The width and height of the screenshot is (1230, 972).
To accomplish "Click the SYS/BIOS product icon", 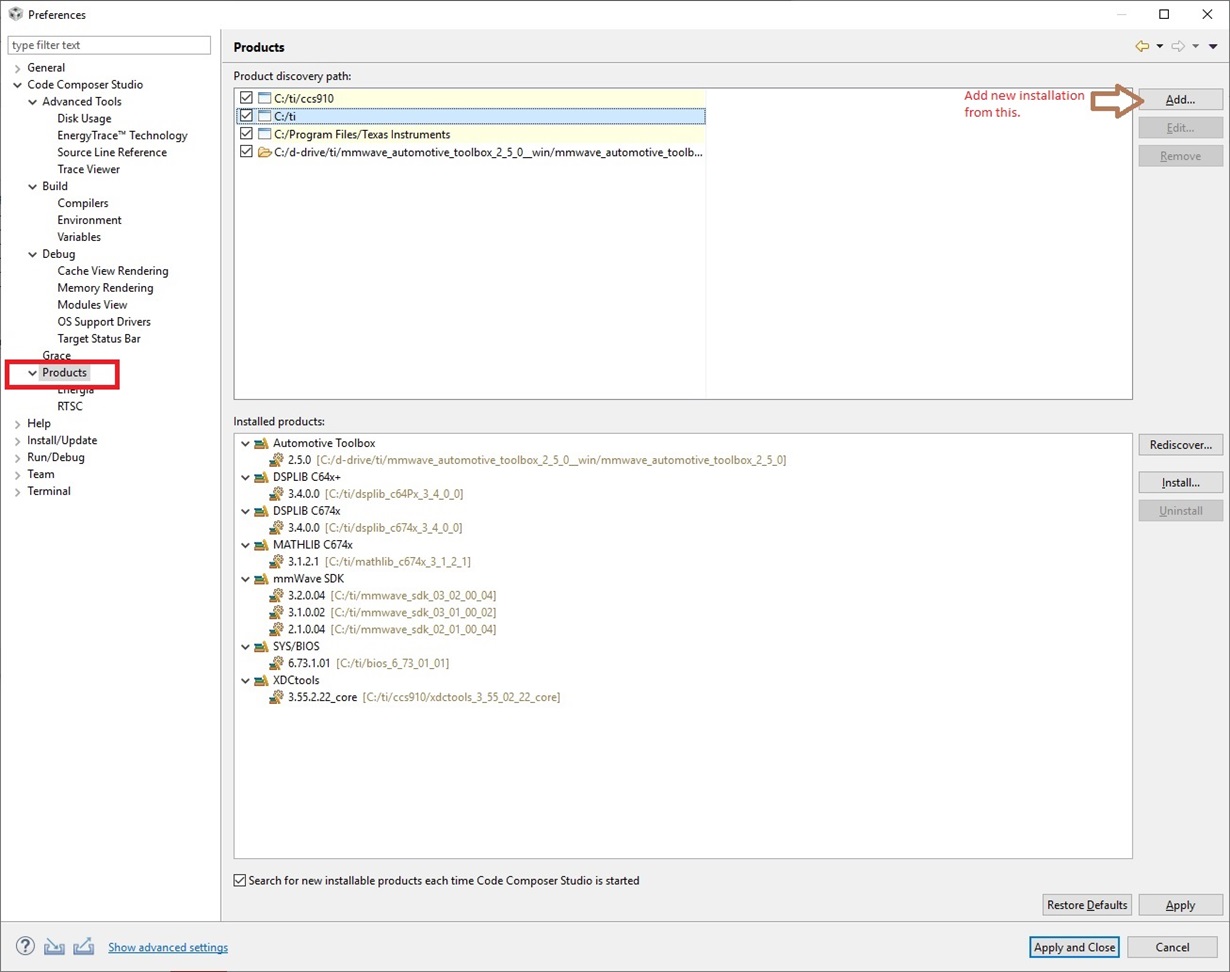I will [261, 647].
